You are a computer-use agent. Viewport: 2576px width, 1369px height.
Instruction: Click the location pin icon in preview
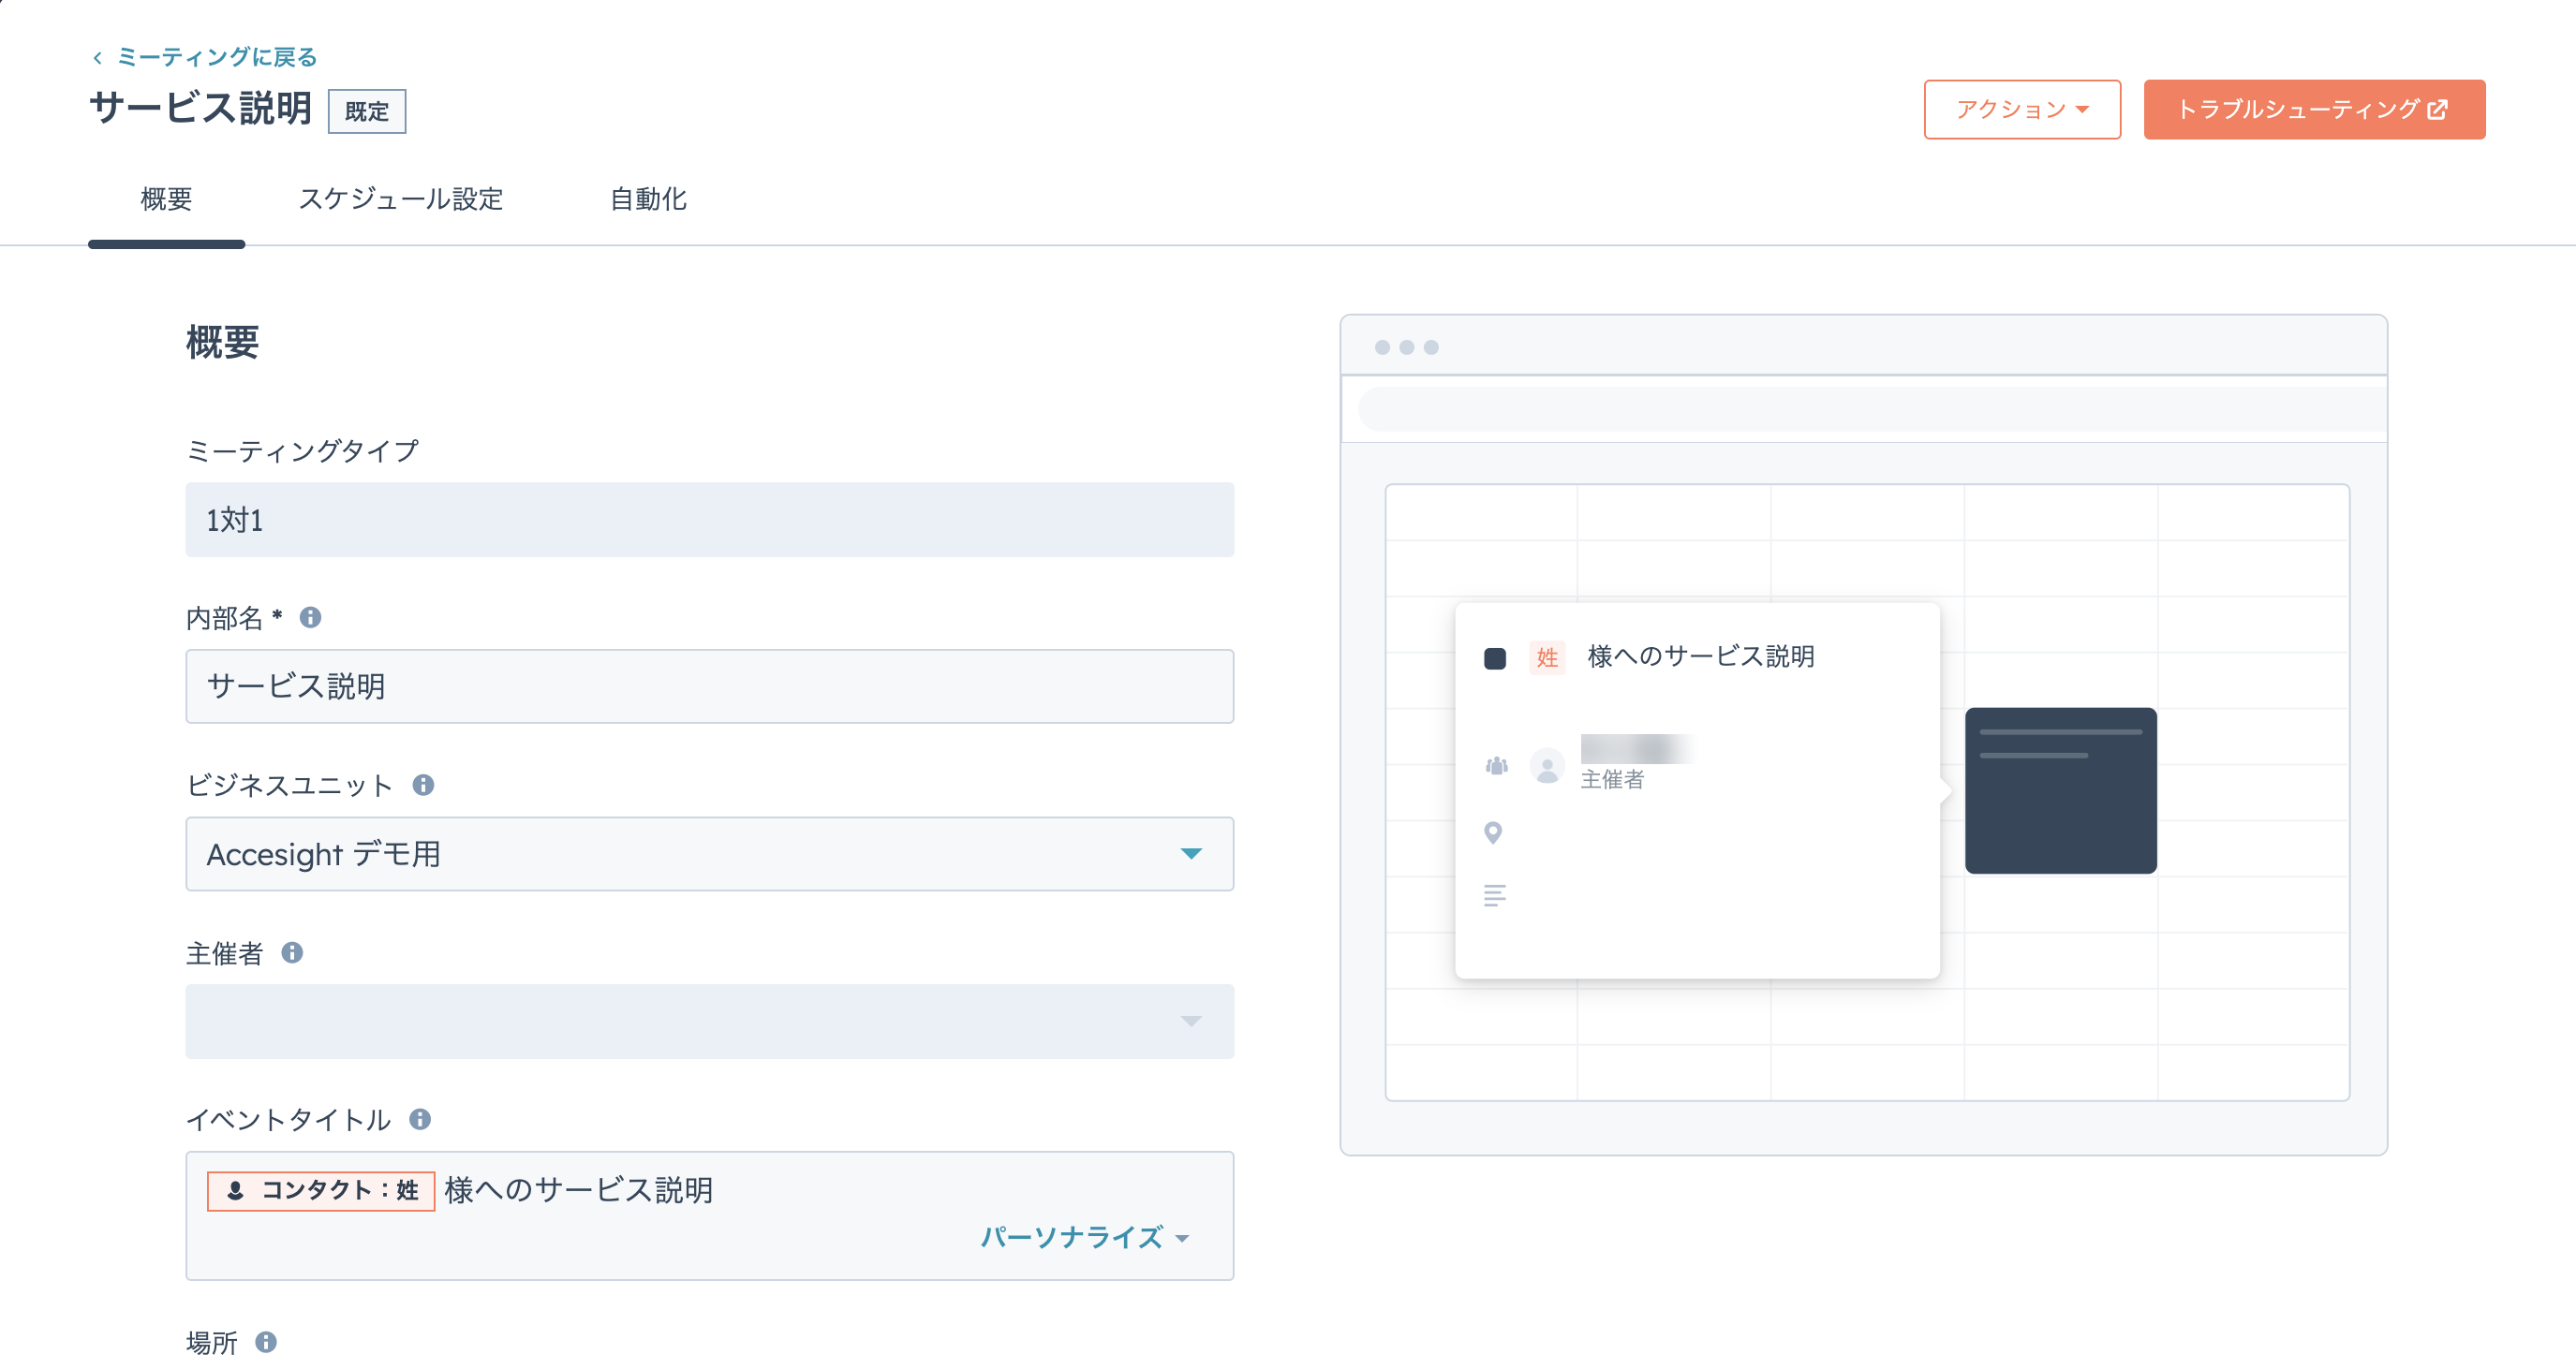pyautogui.click(x=1493, y=832)
